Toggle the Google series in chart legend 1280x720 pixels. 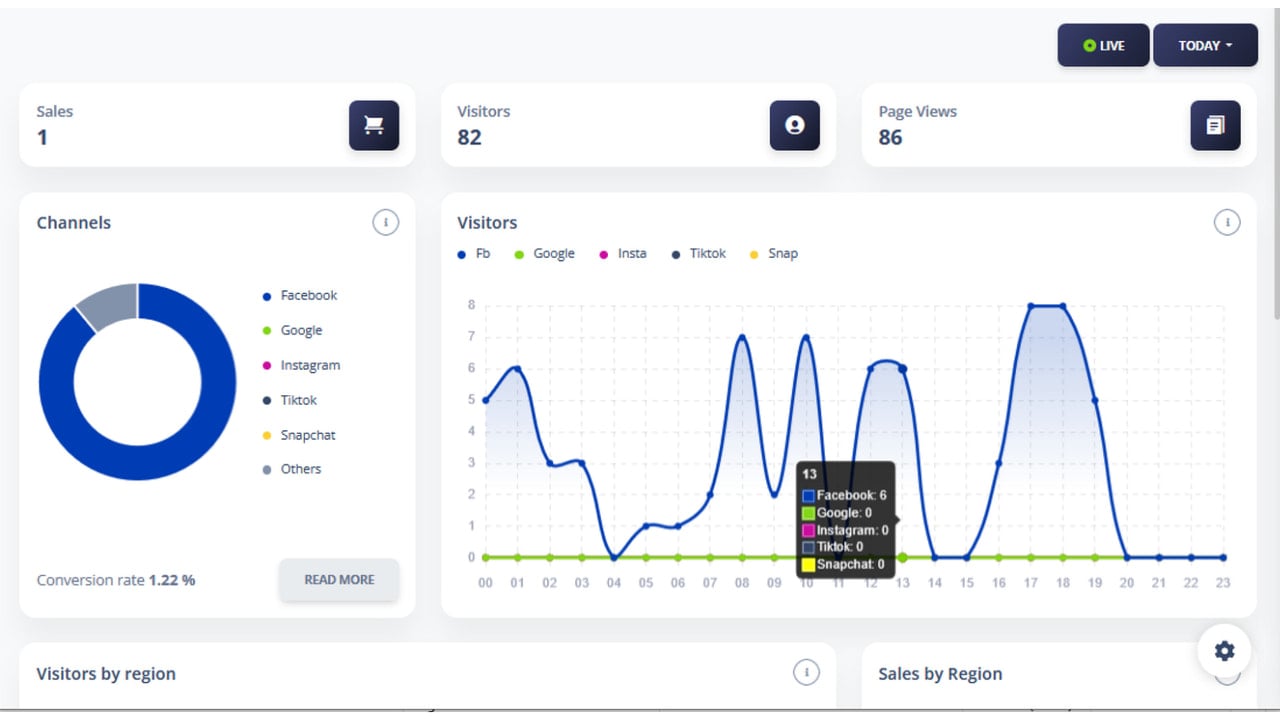(x=544, y=254)
